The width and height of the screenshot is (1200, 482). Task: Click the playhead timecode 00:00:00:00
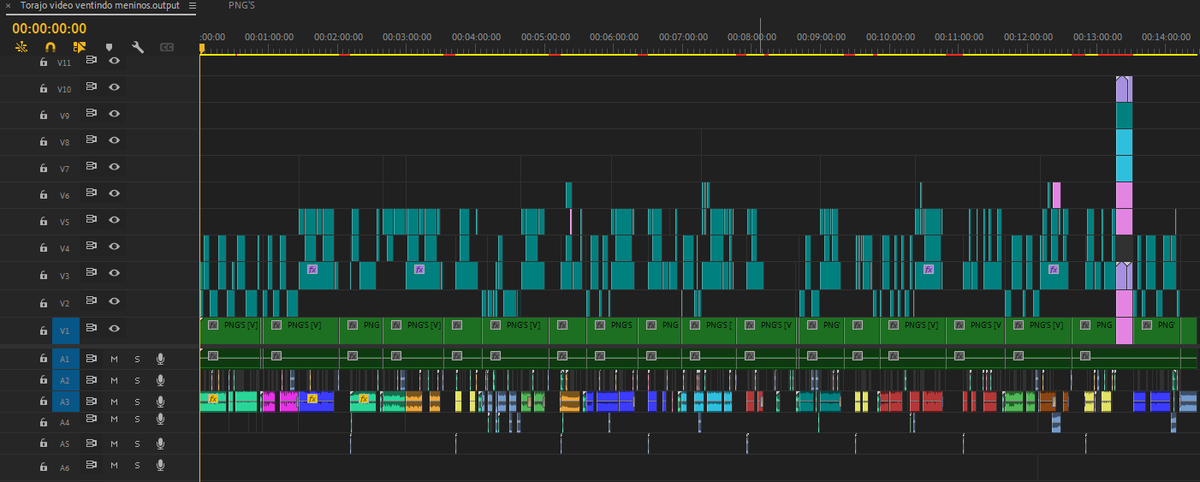click(50, 28)
